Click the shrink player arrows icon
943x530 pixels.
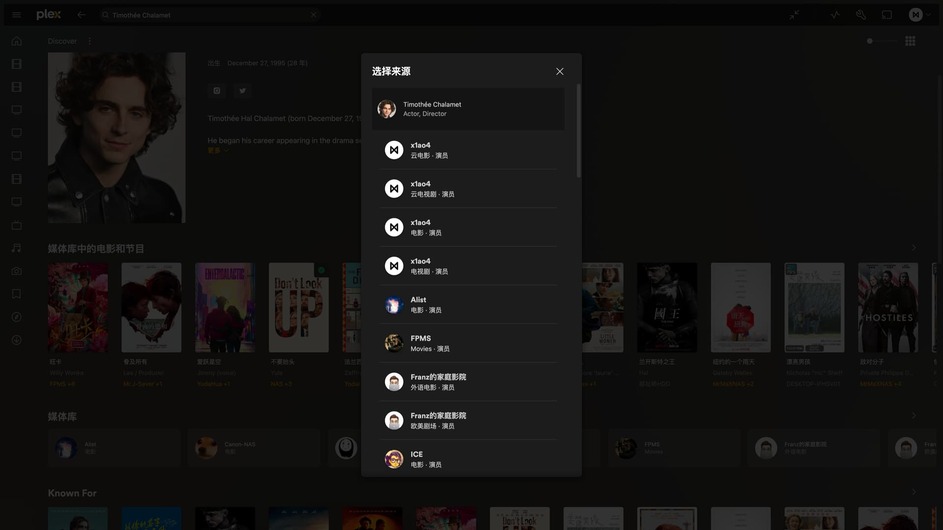pyautogui.click(x=794, y=15)
